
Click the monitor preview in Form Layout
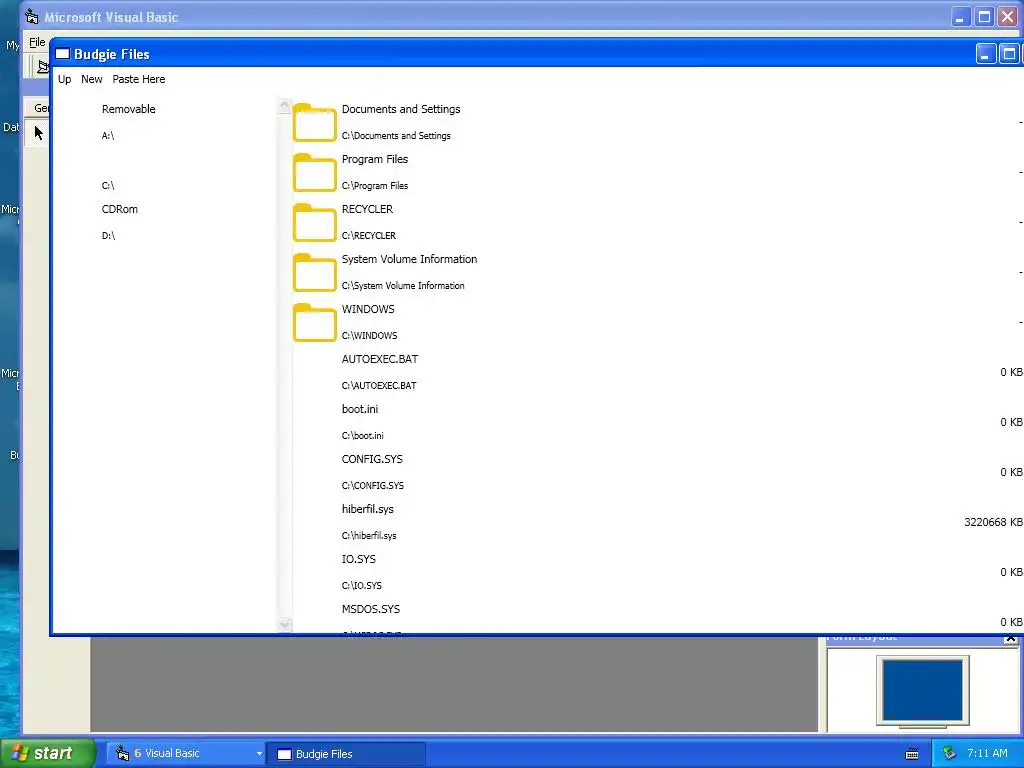coord(922,692)
